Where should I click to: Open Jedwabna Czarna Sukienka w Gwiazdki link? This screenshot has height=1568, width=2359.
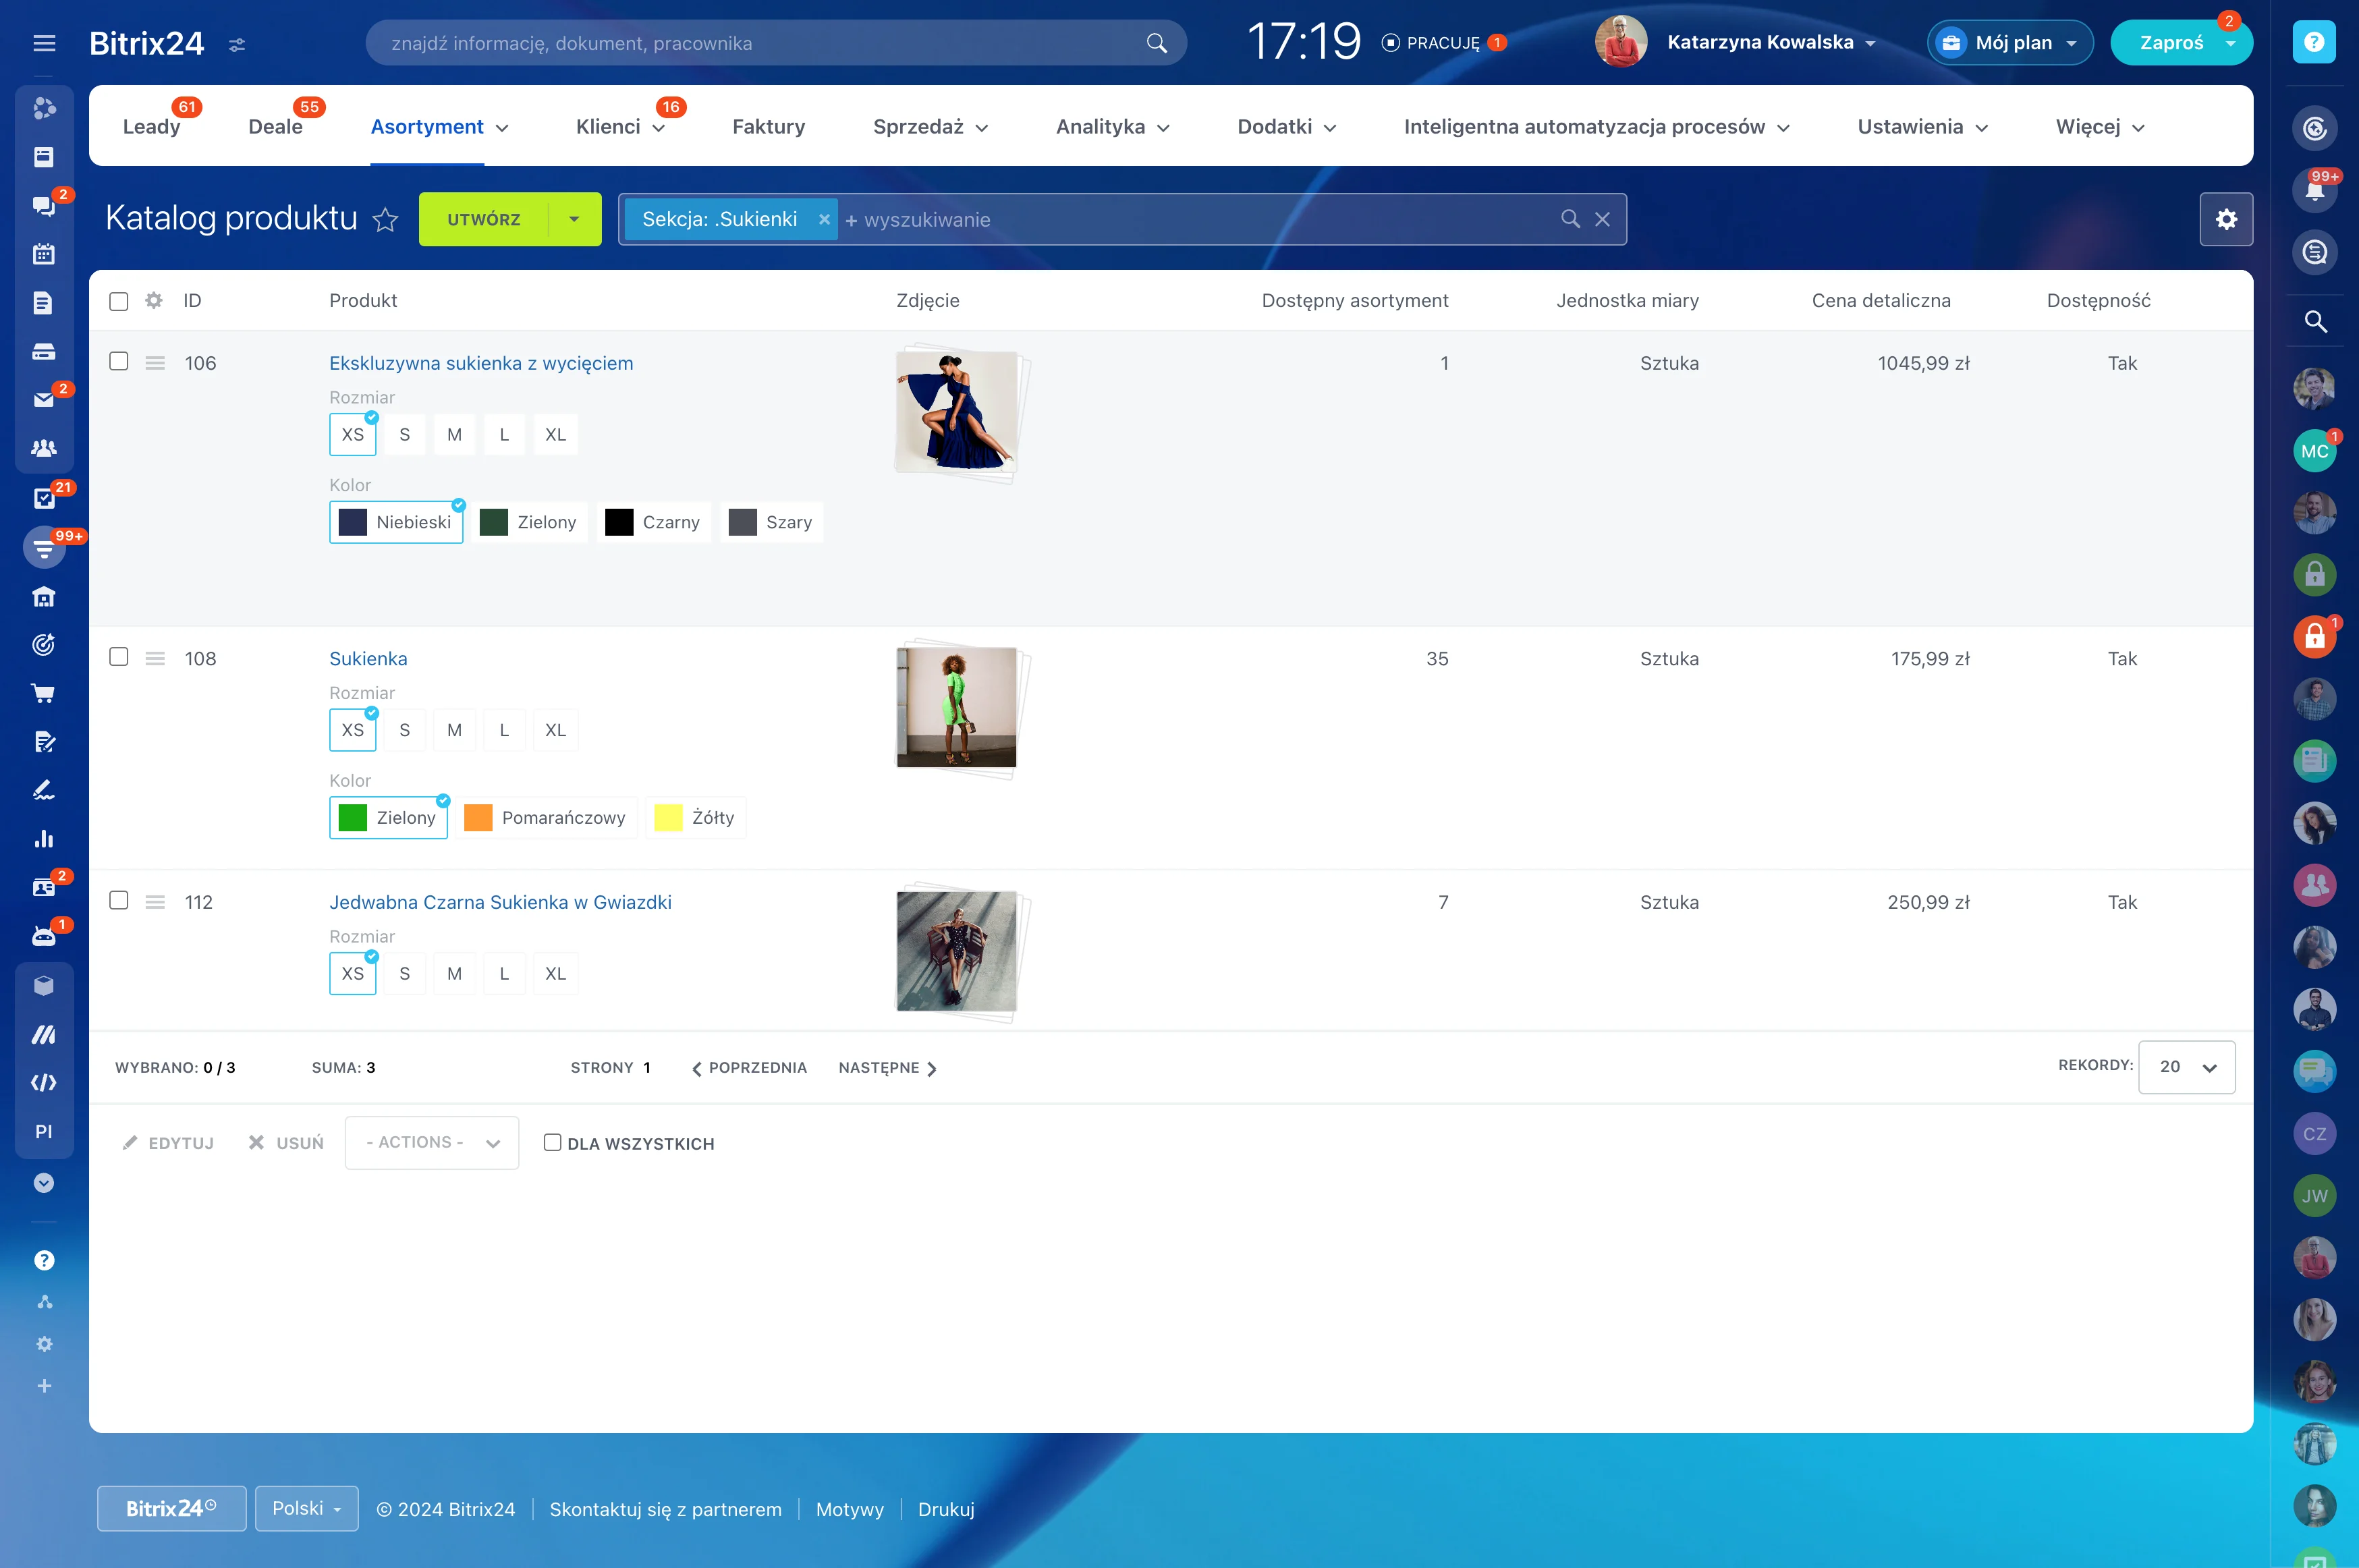pos(500,902)
